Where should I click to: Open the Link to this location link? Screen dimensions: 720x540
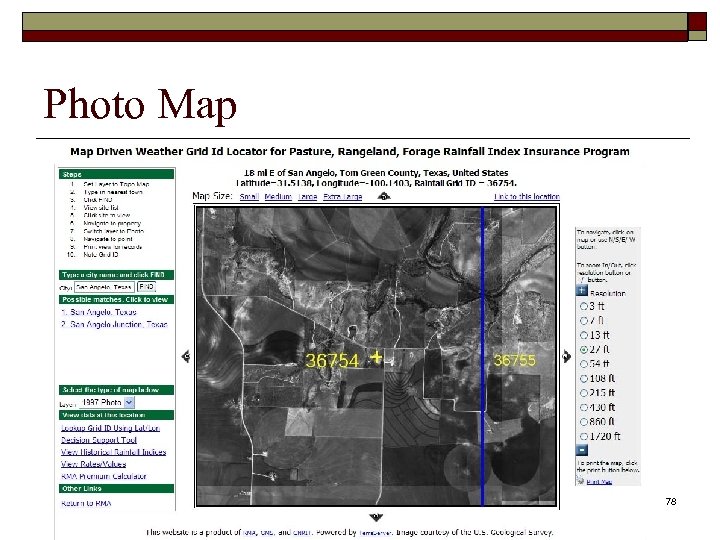click(x=527, y=197)
